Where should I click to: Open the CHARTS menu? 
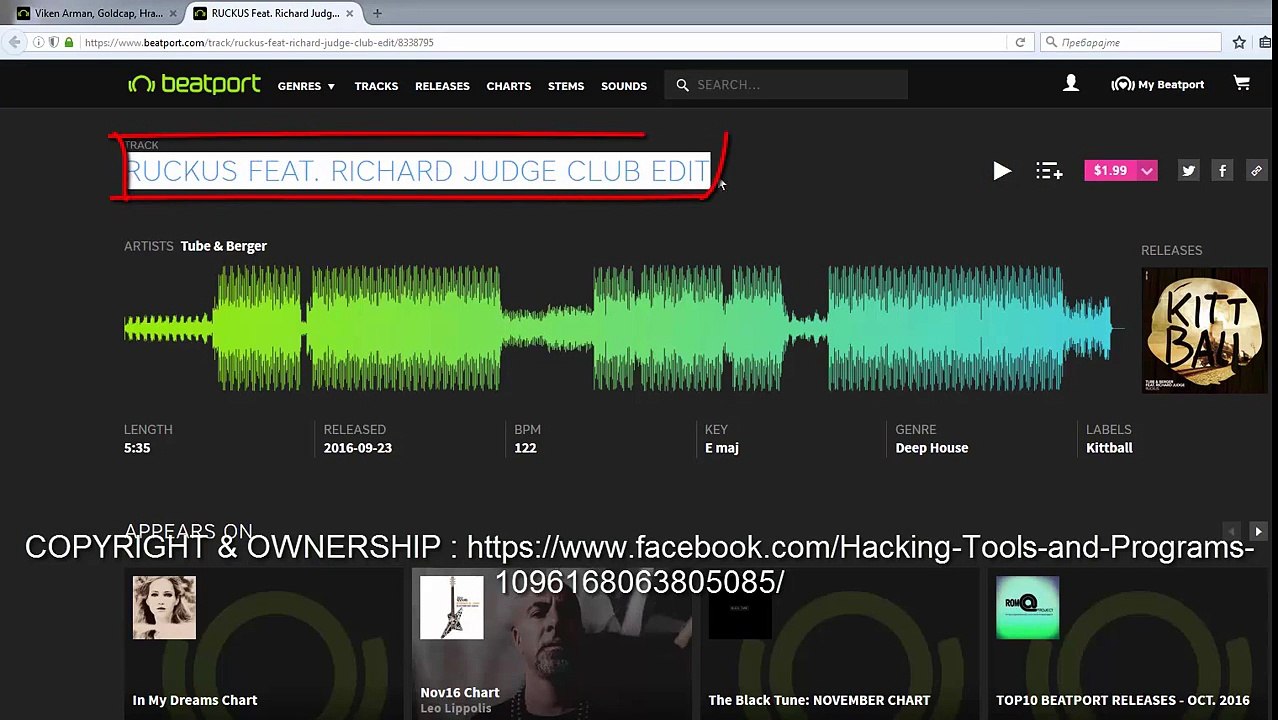[508, 86]
